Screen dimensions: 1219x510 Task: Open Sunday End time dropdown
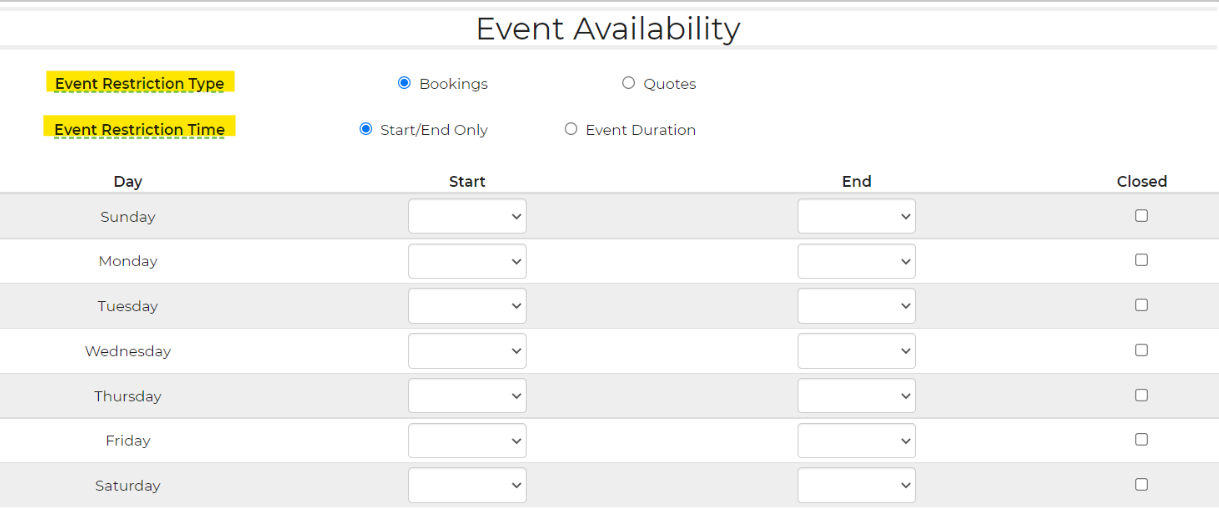(856, 216)
